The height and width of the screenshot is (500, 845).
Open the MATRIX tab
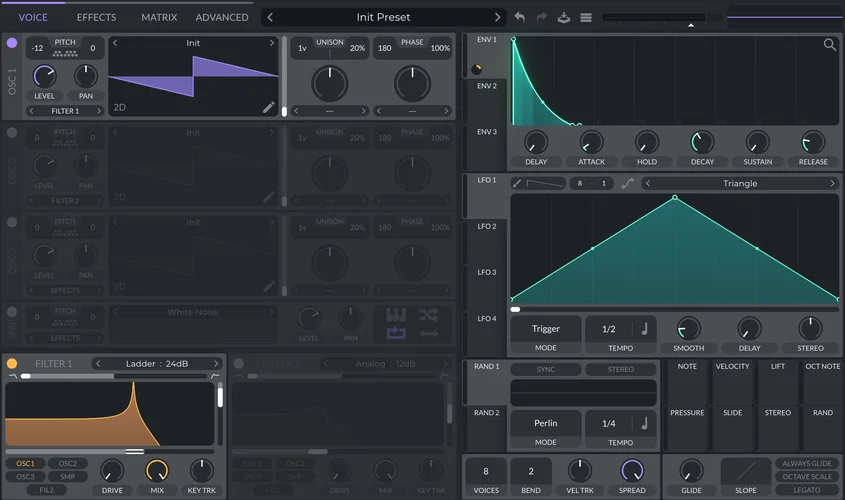(x=159, y=17)
